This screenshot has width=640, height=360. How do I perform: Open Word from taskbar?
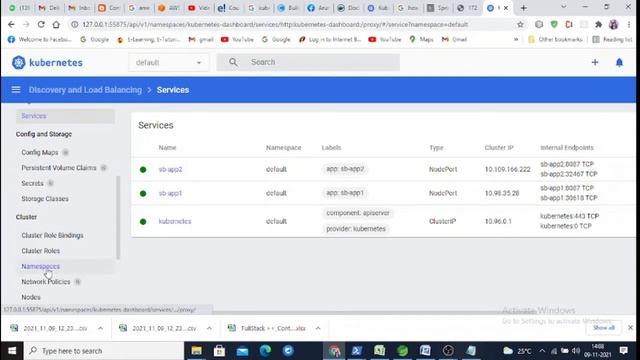click(x=425, y=351)
